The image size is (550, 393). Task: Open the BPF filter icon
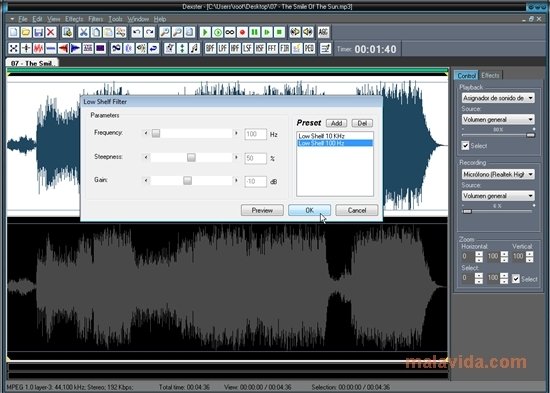[x=210, y=48]
